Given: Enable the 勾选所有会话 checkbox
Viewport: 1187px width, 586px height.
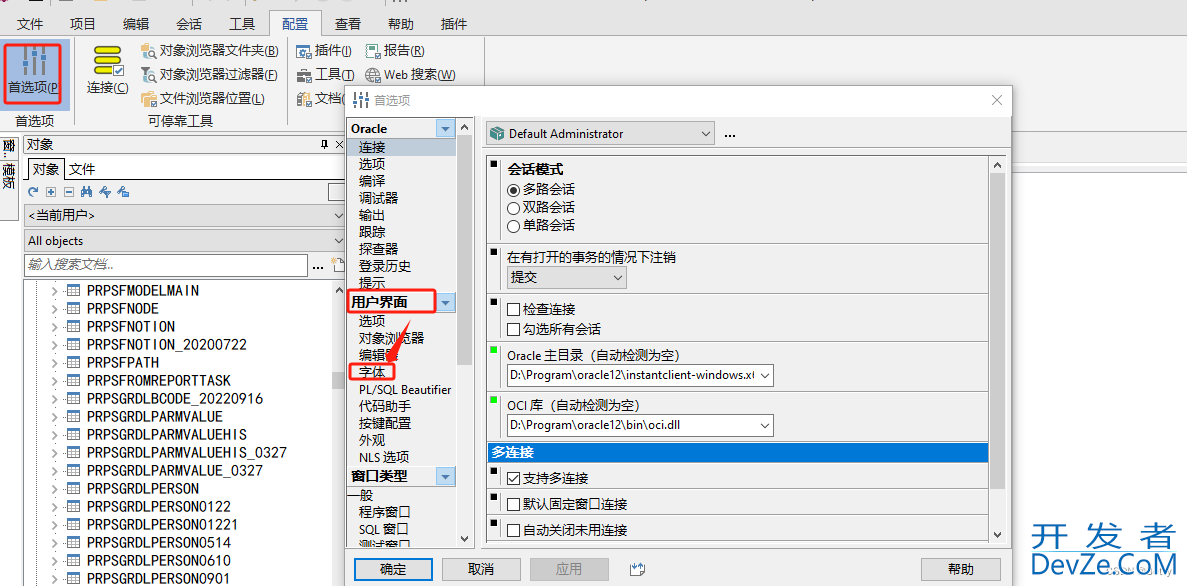Looking at the screenshot, I should pyautogui.click(x=513, y=329).
